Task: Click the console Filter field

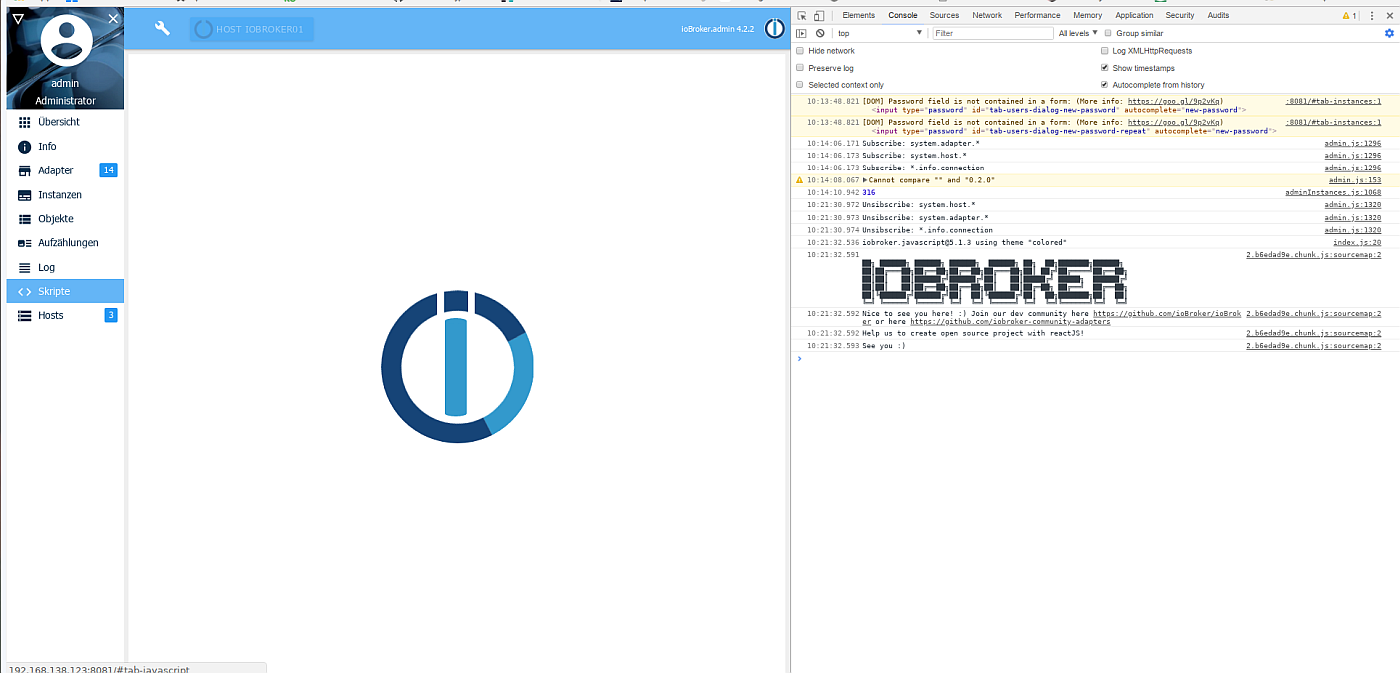Action: [x=992, y=33]
